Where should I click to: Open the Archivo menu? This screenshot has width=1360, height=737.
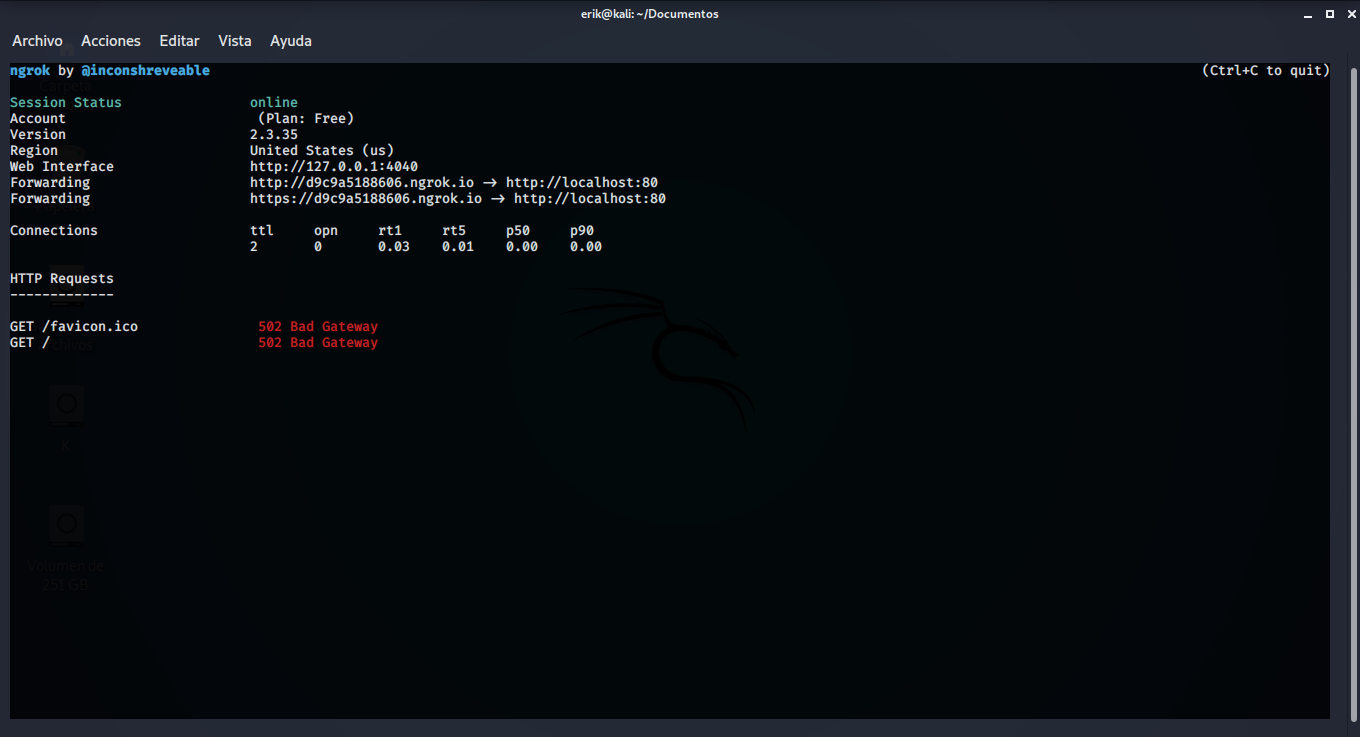click(x=37, y=41)
